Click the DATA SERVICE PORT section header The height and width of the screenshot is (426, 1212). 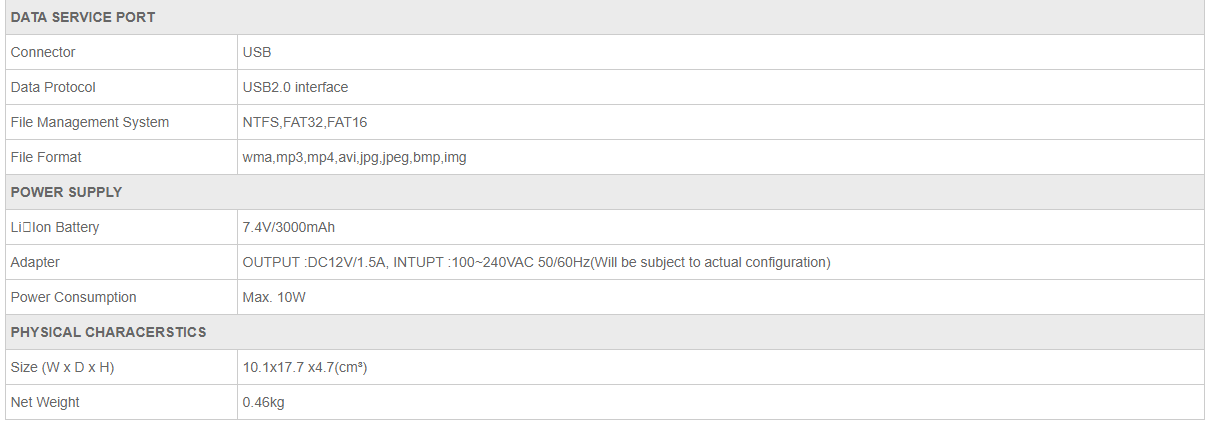[82, 17]
